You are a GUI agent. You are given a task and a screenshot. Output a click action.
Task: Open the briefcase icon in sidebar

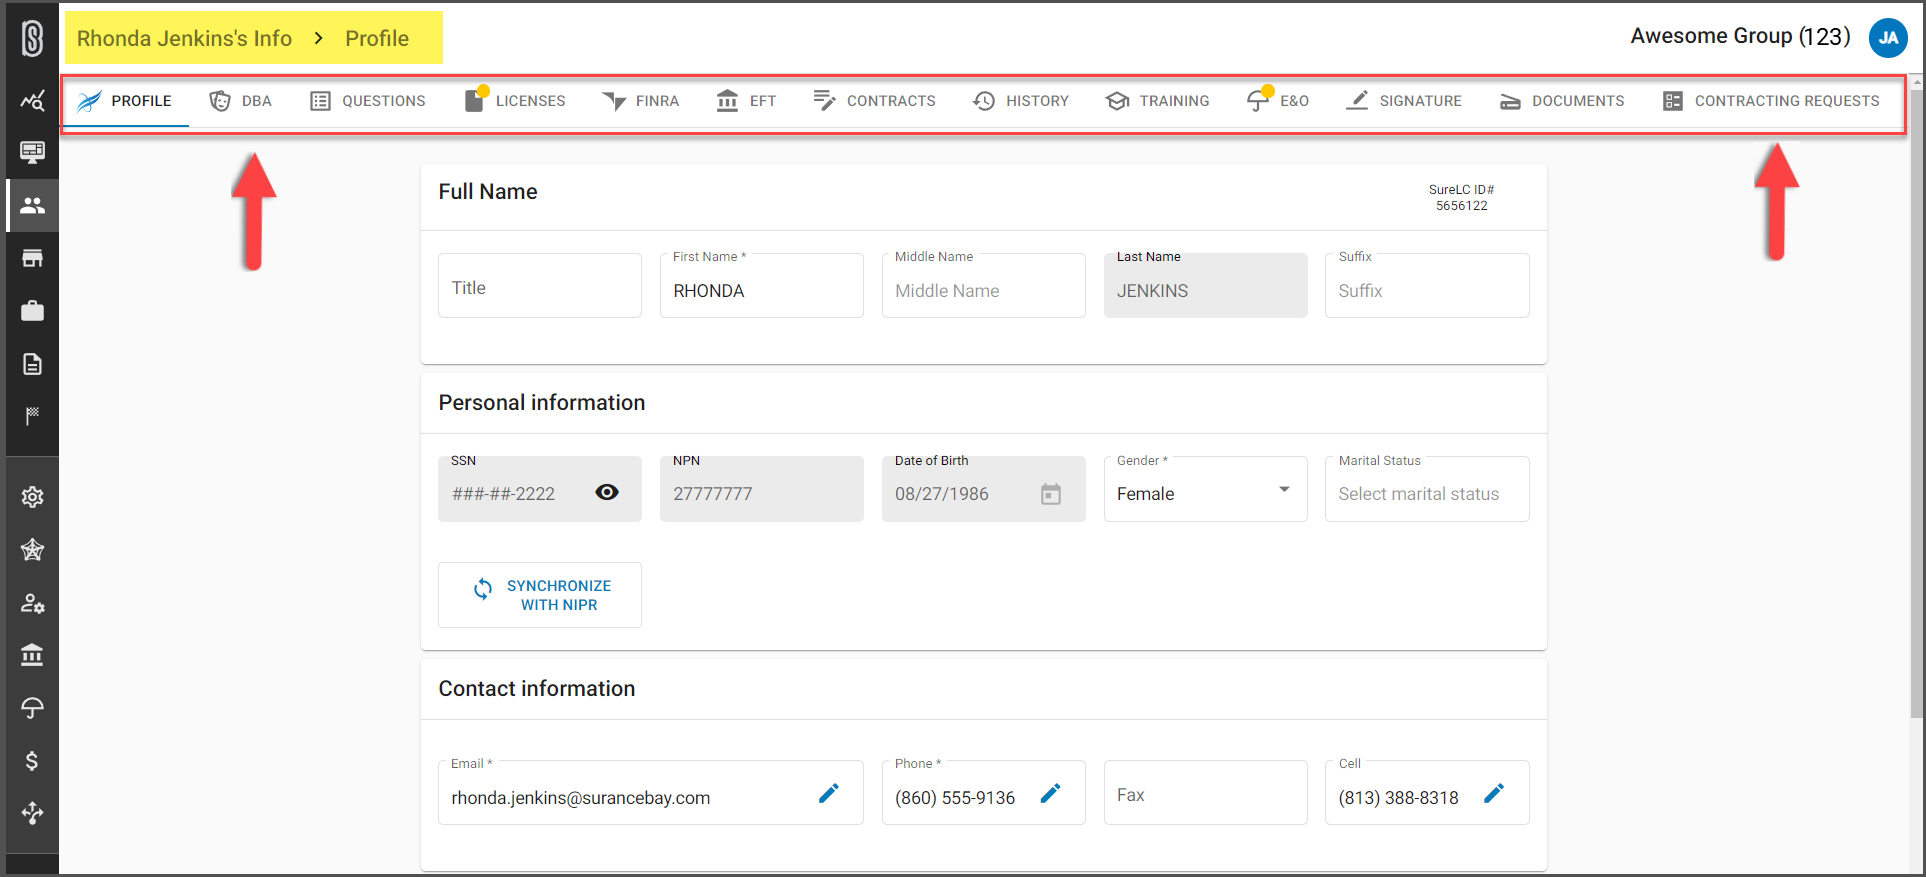(32, 311)
